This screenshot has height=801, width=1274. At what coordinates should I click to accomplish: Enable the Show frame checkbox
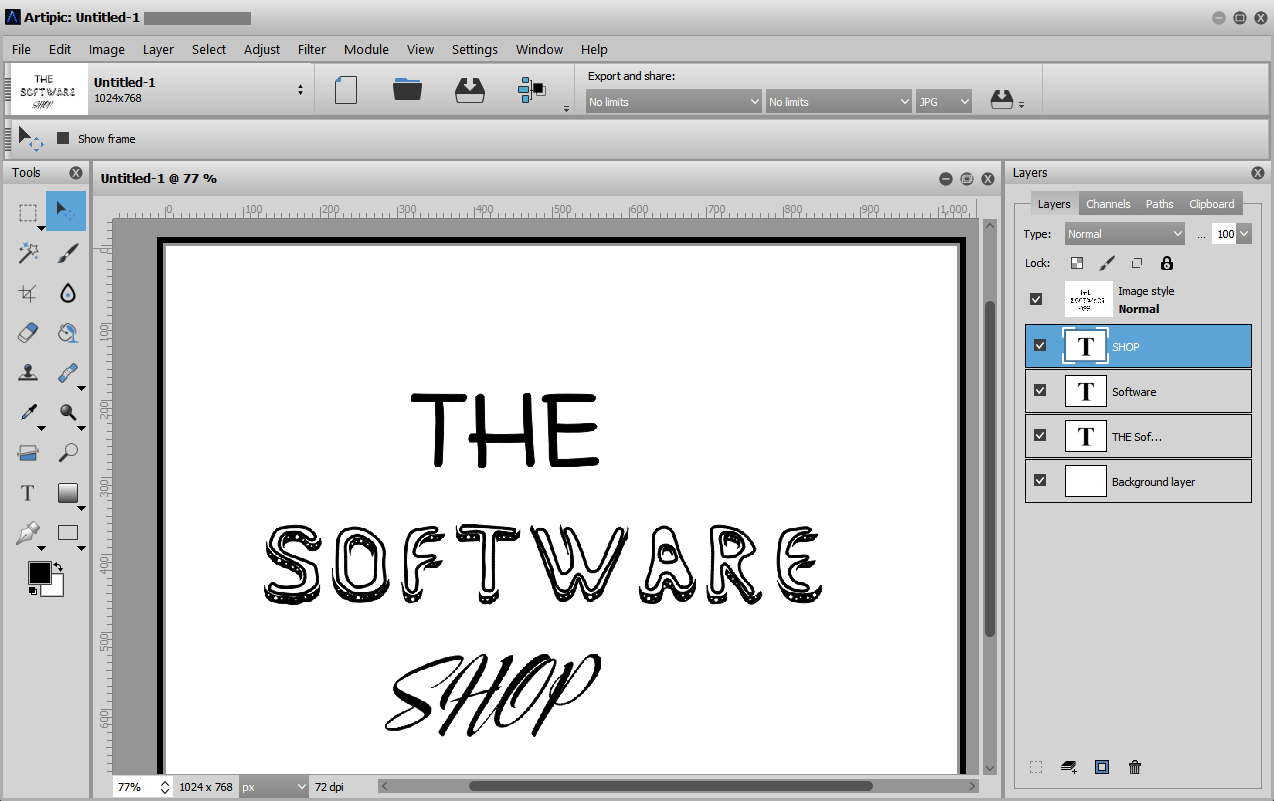(63, 139)
